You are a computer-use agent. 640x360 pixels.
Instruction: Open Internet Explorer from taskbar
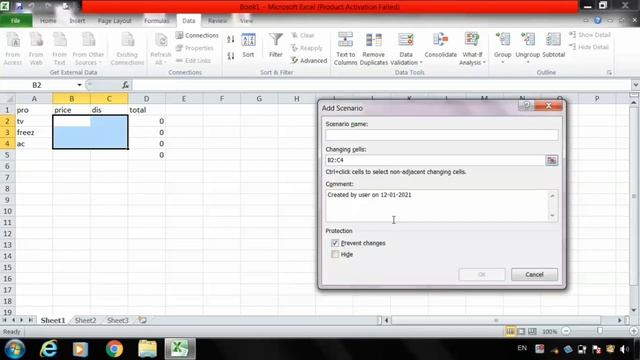coord(48,349)
